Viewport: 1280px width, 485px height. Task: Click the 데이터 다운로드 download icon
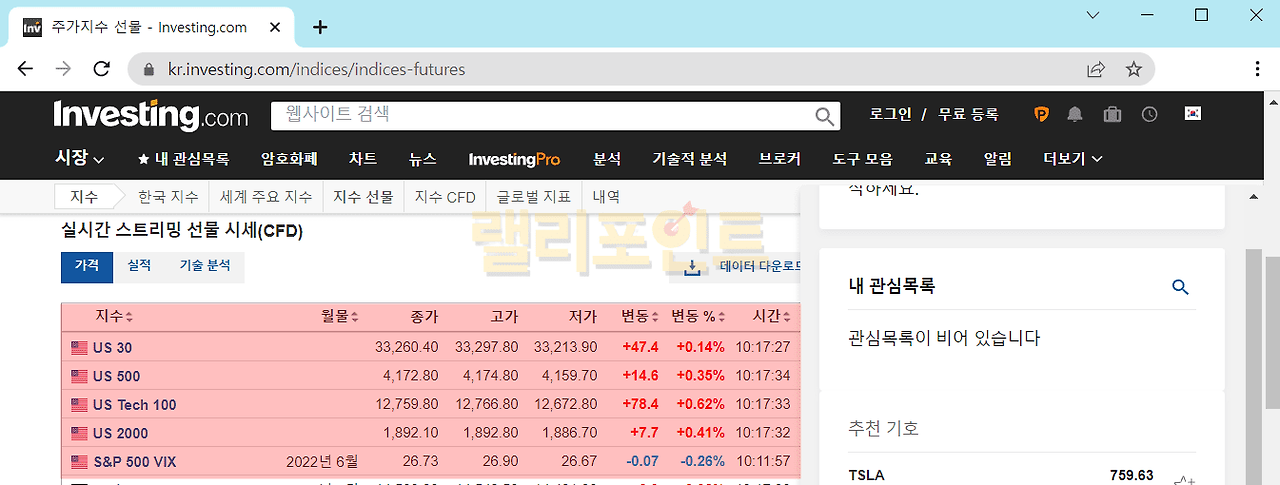(x=692, y=267)
